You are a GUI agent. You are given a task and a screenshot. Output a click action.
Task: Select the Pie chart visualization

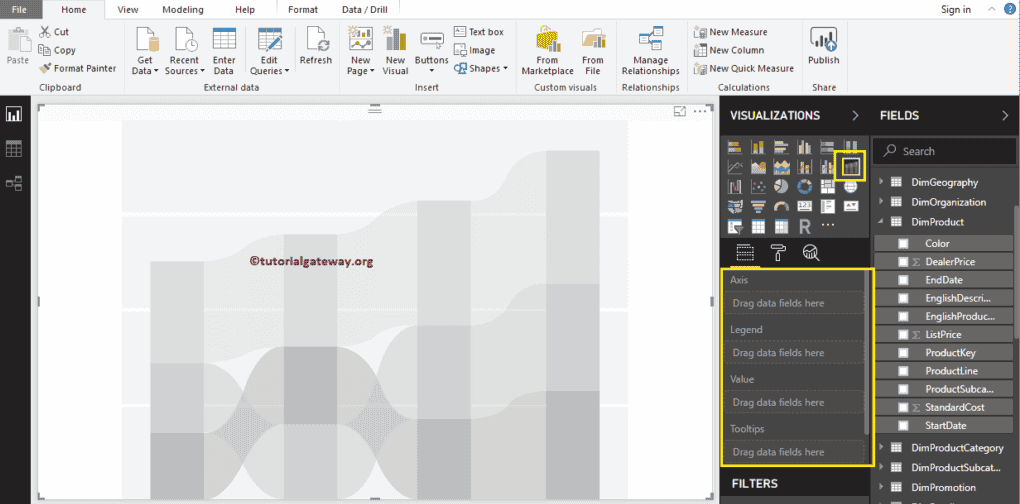(x=781, y=187)
